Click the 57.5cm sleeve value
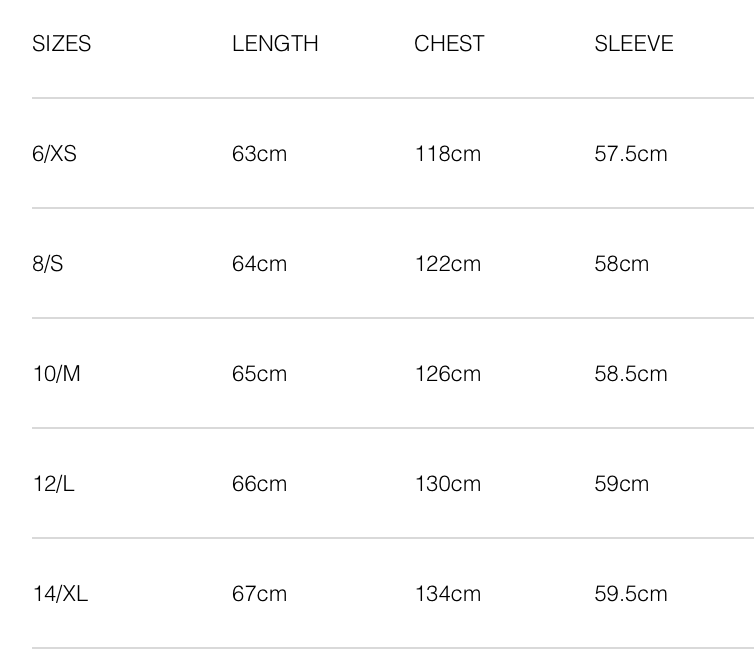 tap(631, 154)
